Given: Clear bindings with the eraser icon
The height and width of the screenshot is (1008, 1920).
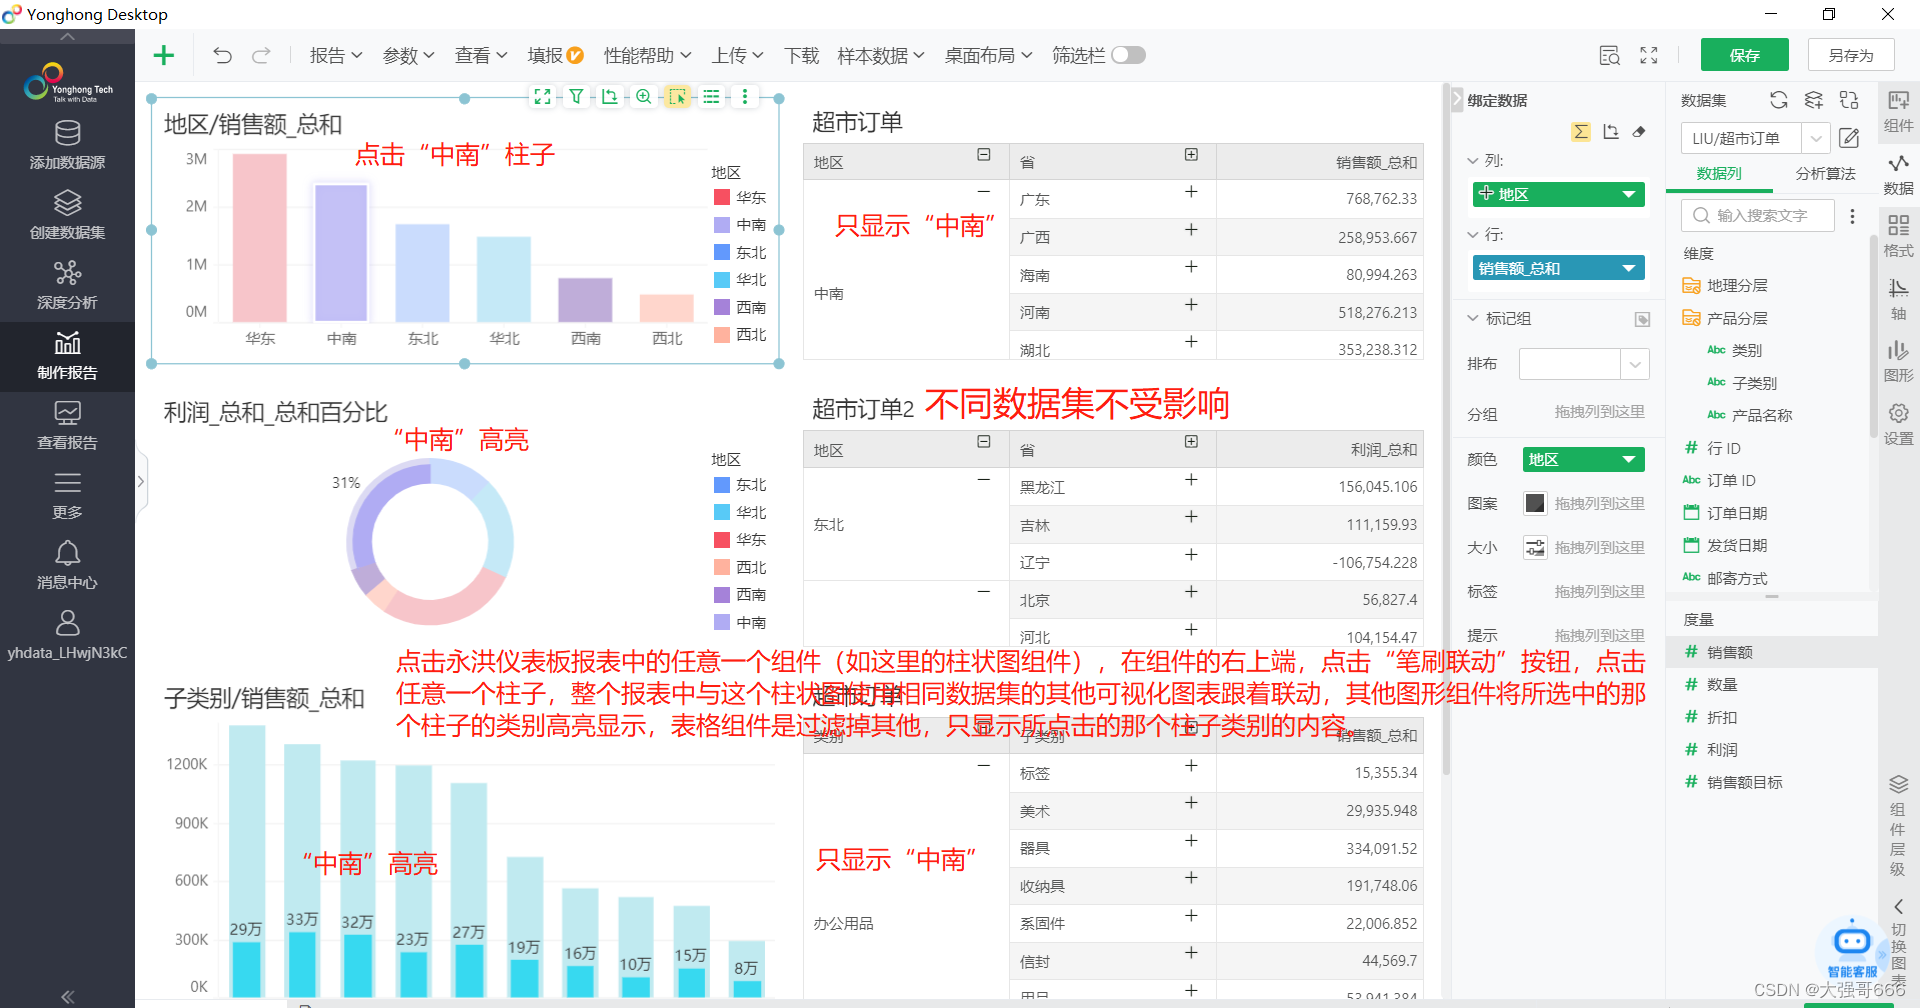Looking at the screenshot, I should [x=1639, y=132].
